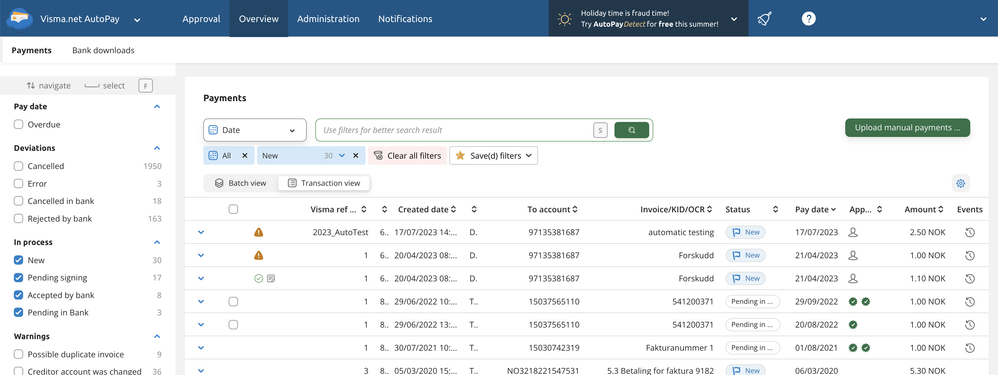Expand the holiday banner chevron
This screenshot has width=998, height=375.
tap(734, 19)
